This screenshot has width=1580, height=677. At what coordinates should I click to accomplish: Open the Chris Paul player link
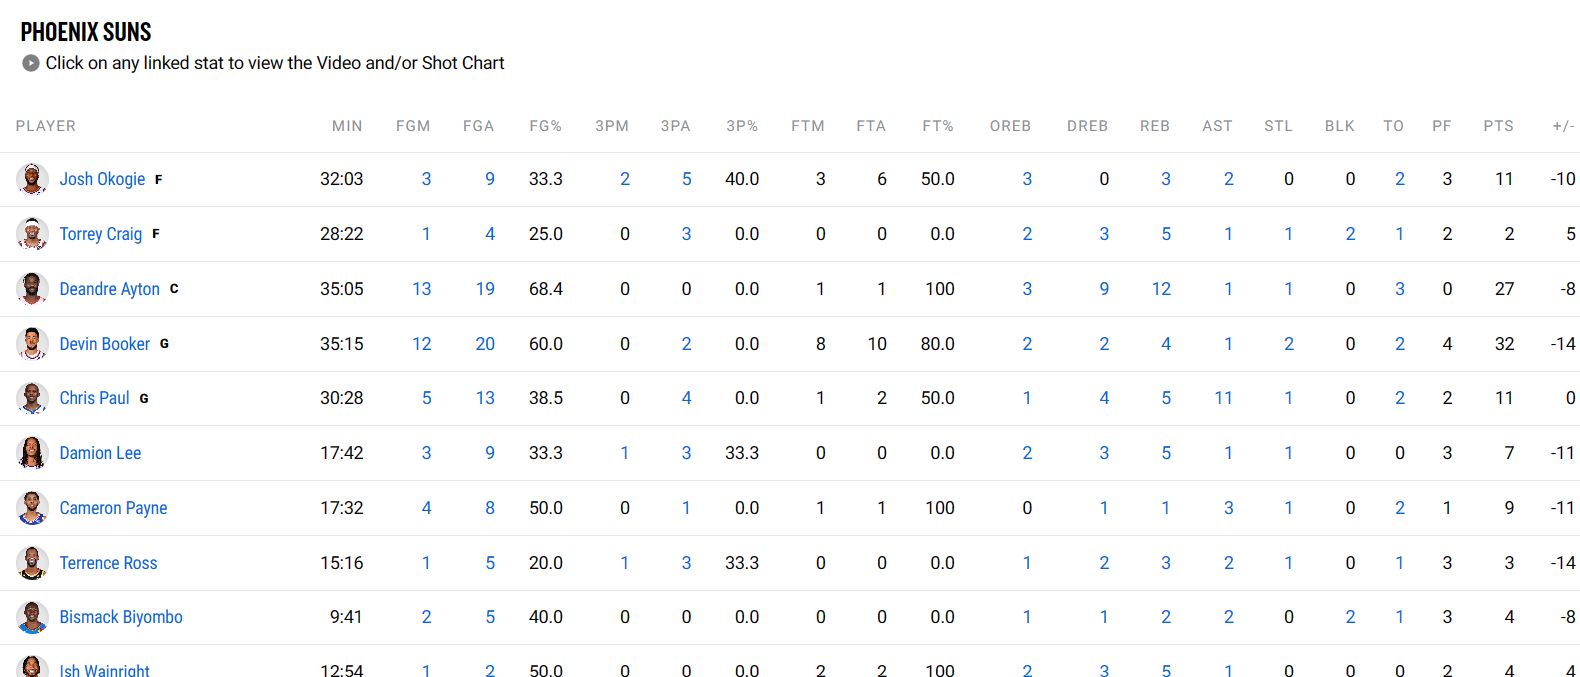point(95,398)
